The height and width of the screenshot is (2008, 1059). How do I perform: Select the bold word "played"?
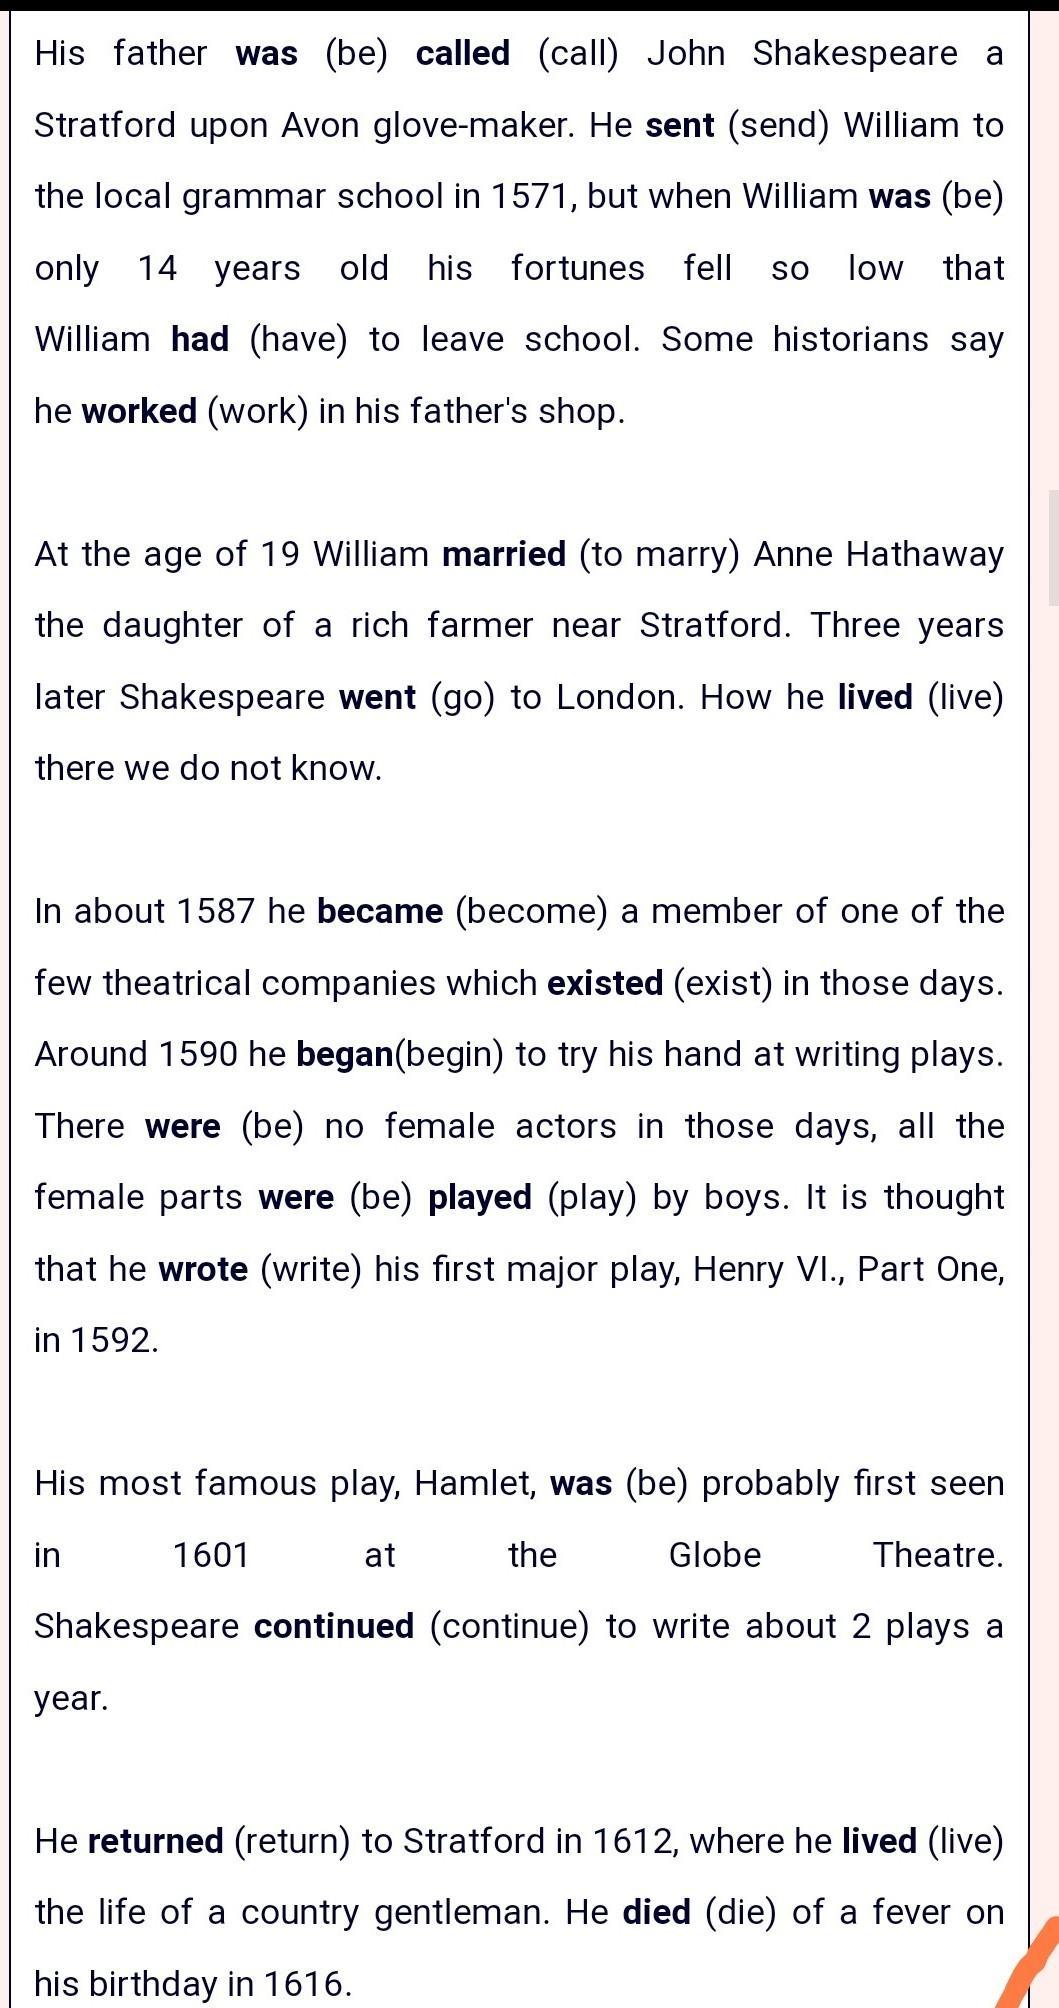480,1198
